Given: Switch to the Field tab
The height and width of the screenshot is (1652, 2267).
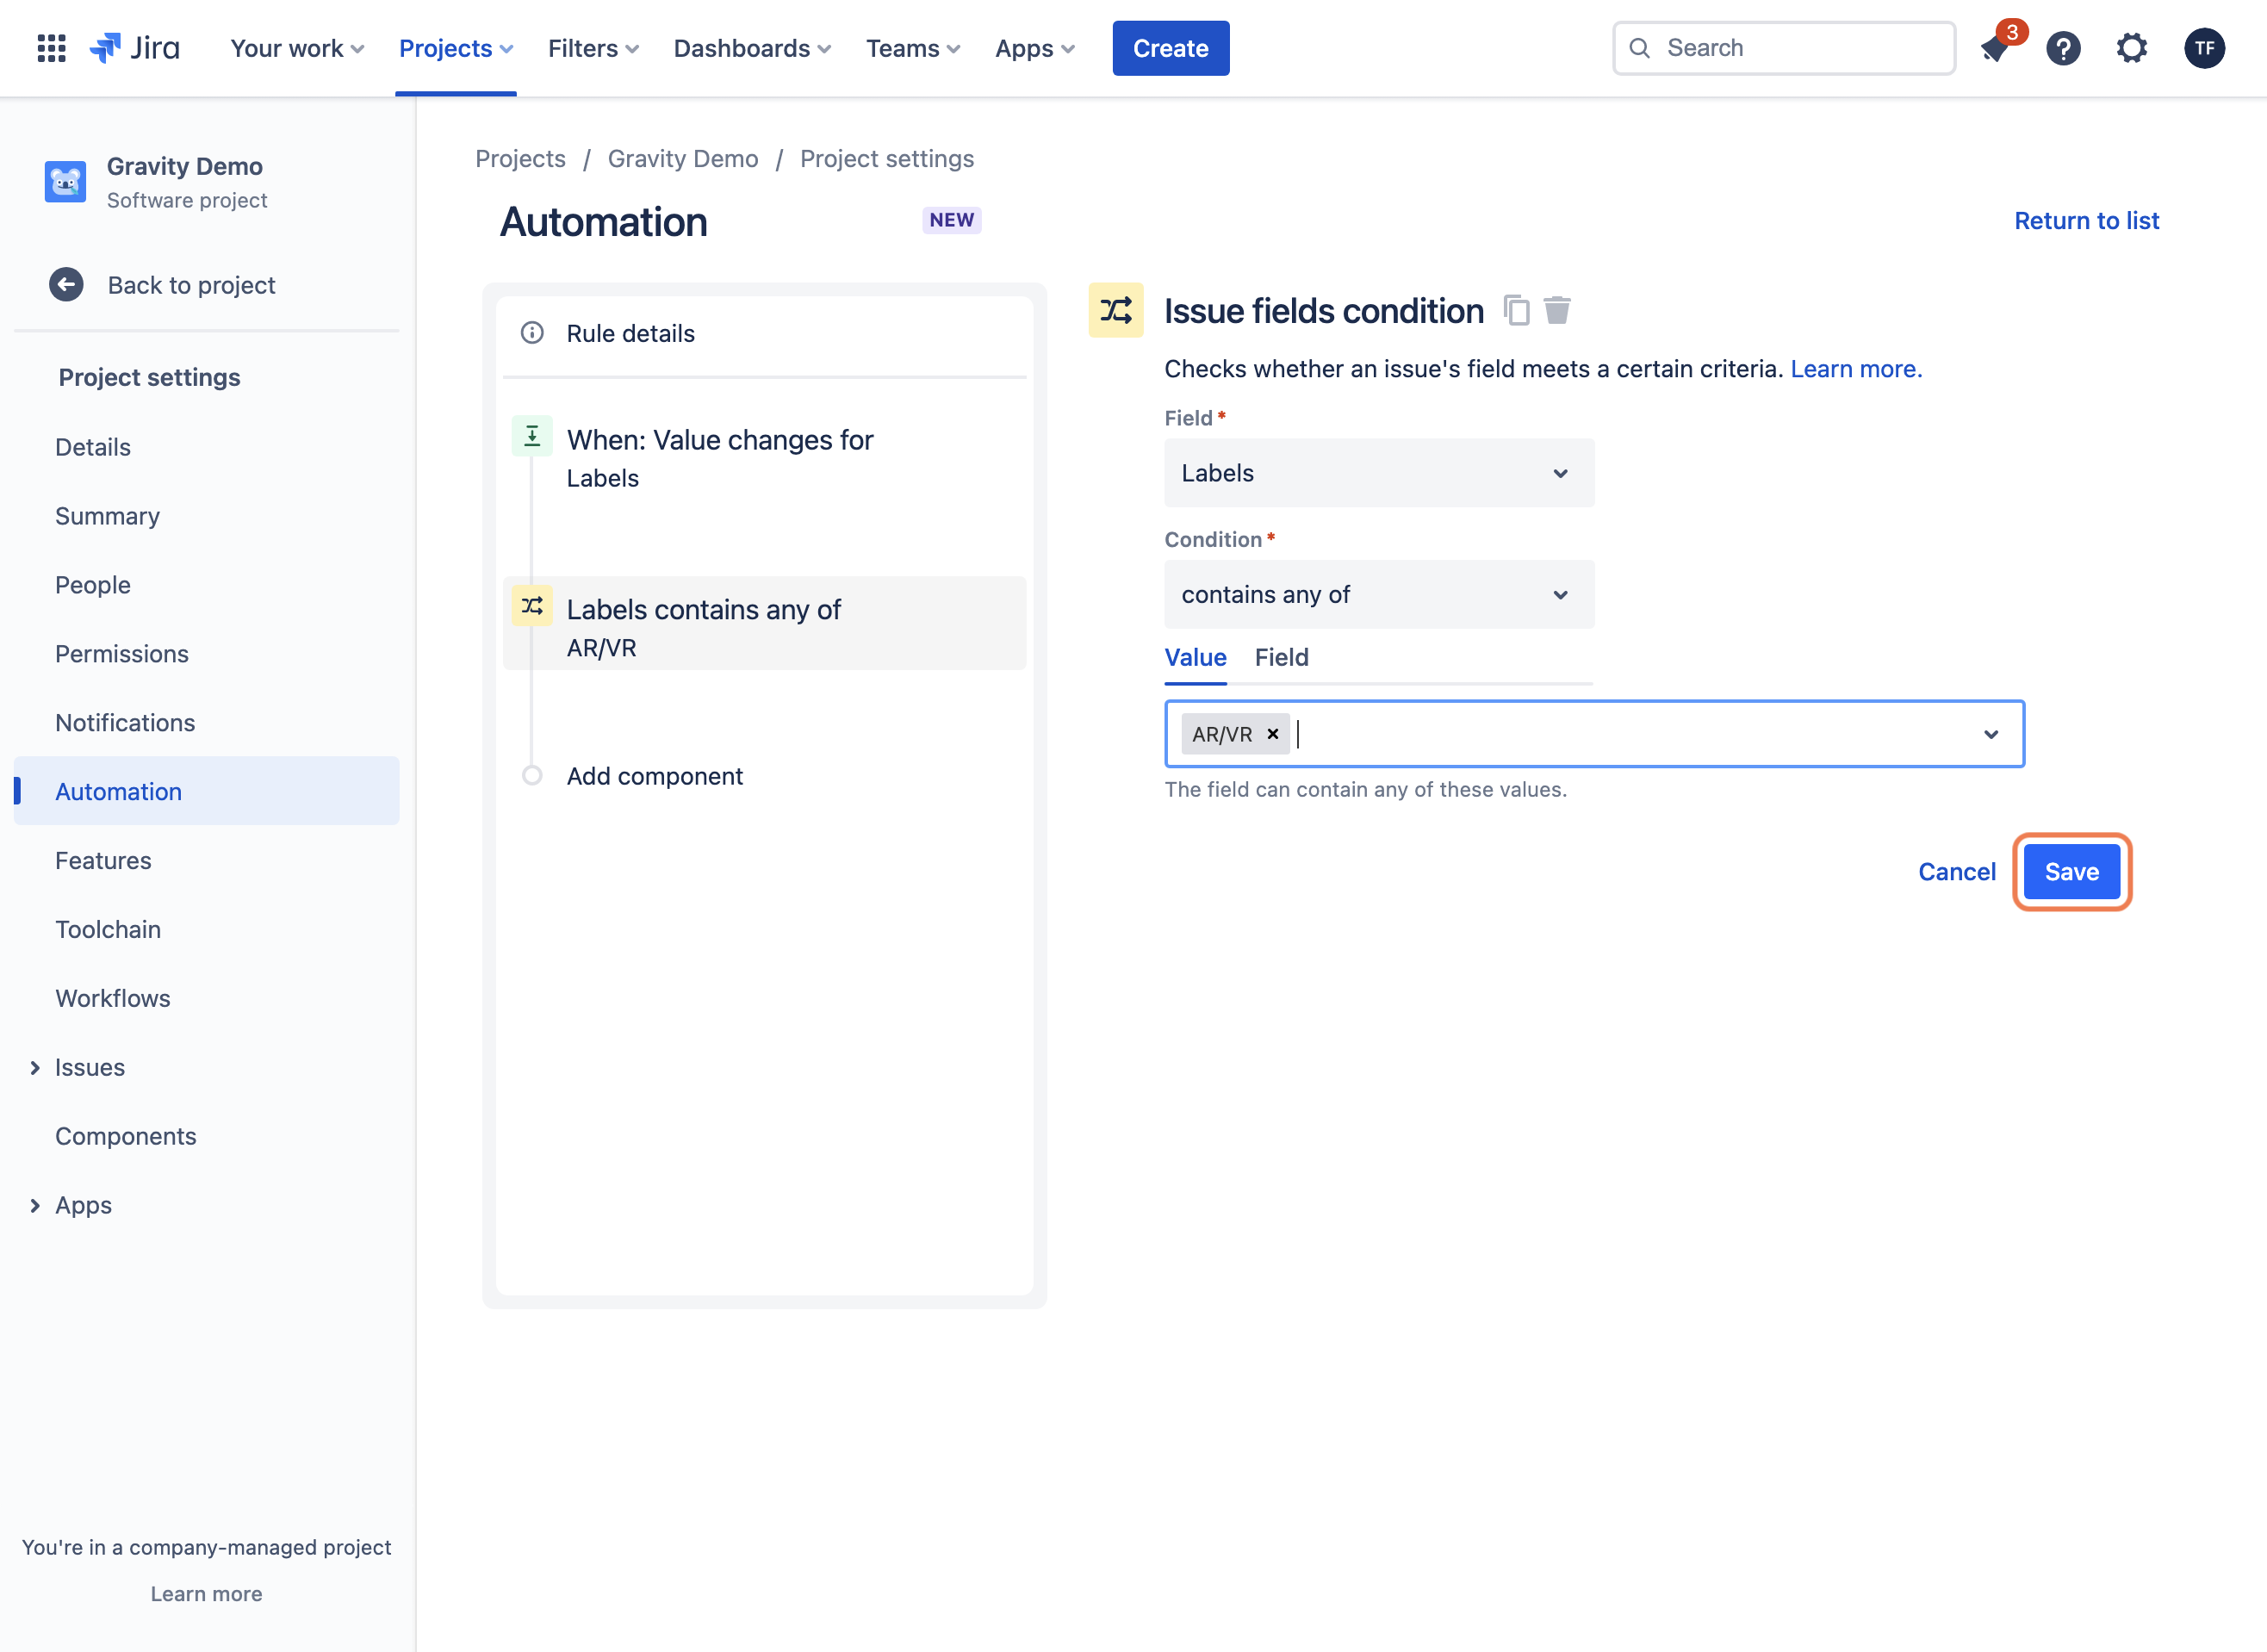Looking at the screenshot, I should pos(1281,657).
